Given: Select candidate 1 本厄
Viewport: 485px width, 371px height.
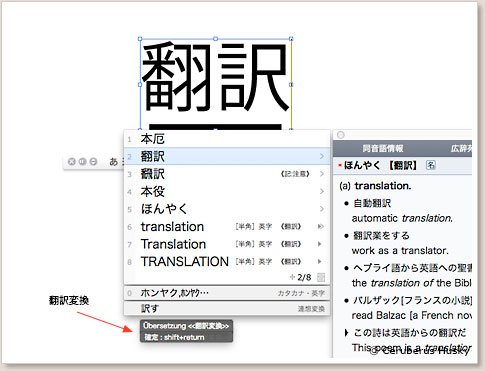Looking at the screenshot, I should click(x=227, y=139).
